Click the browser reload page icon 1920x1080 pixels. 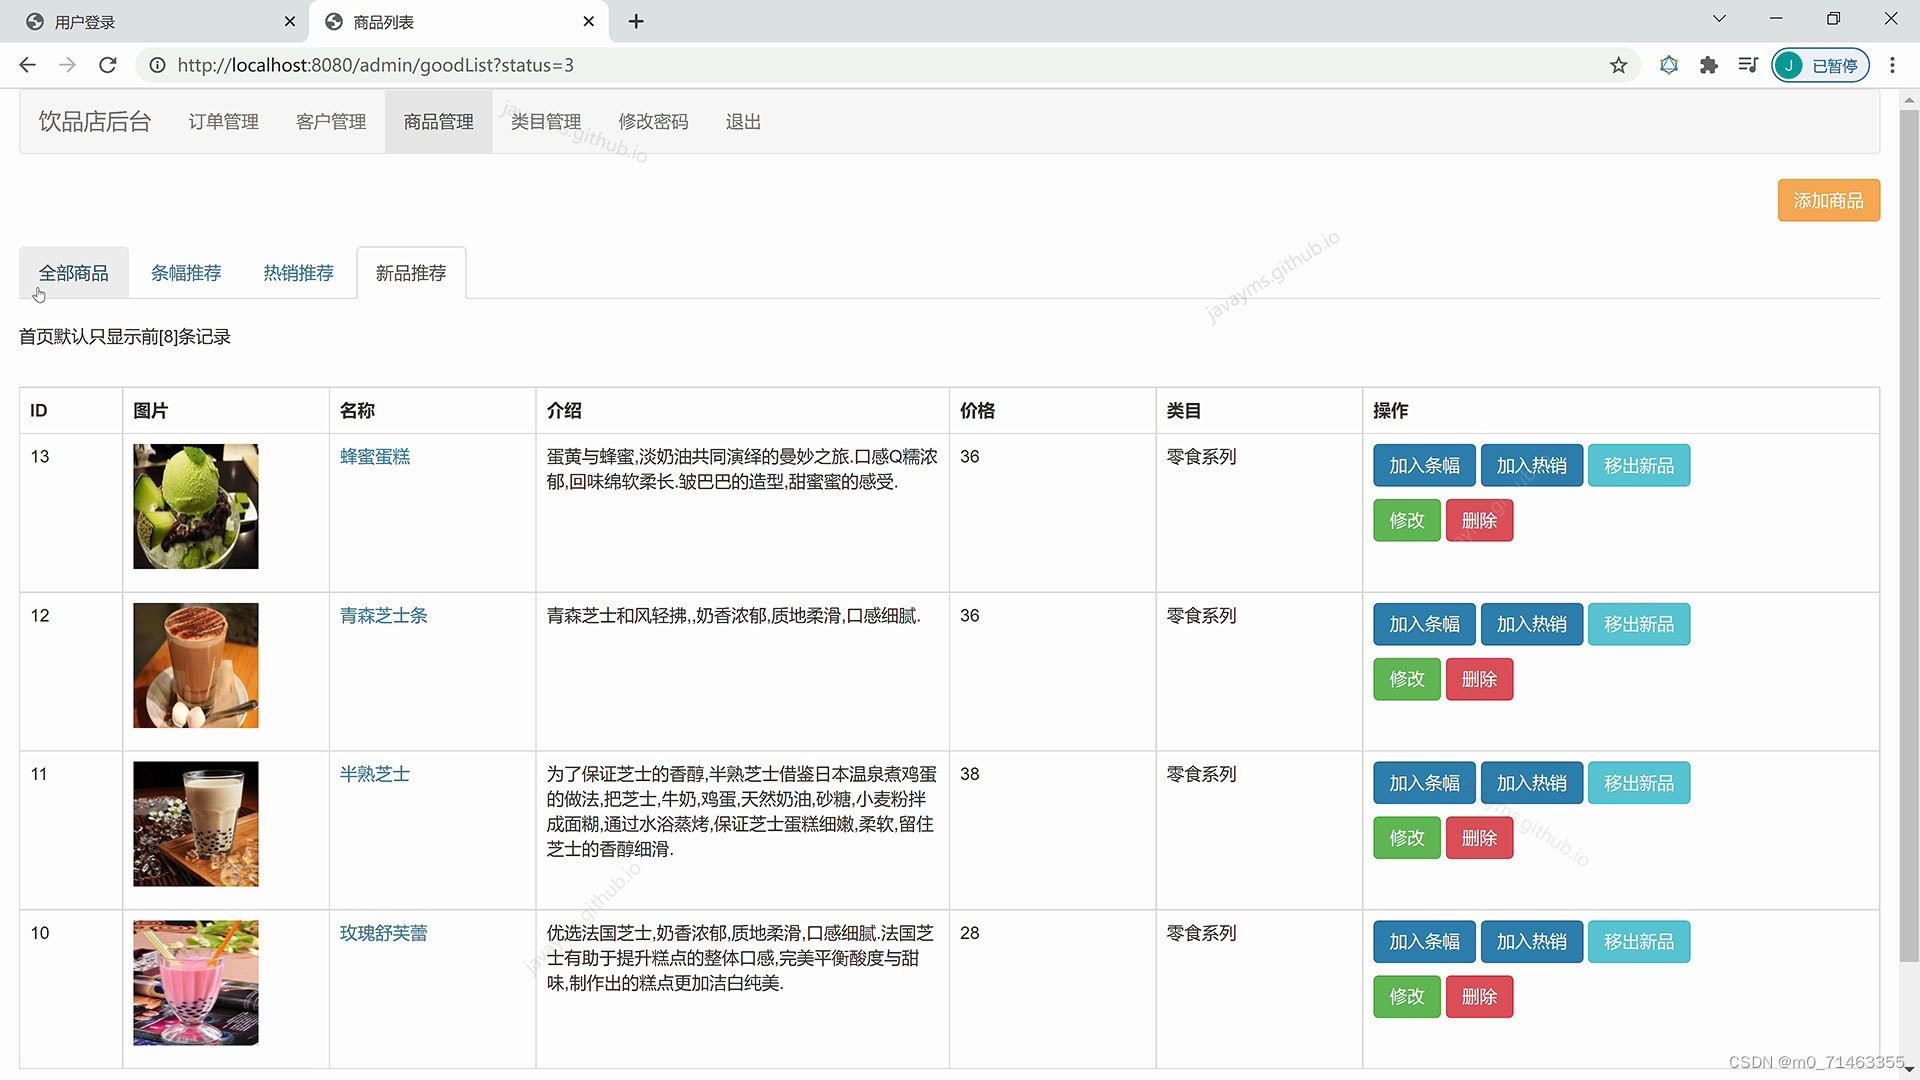tap(108, 65)
